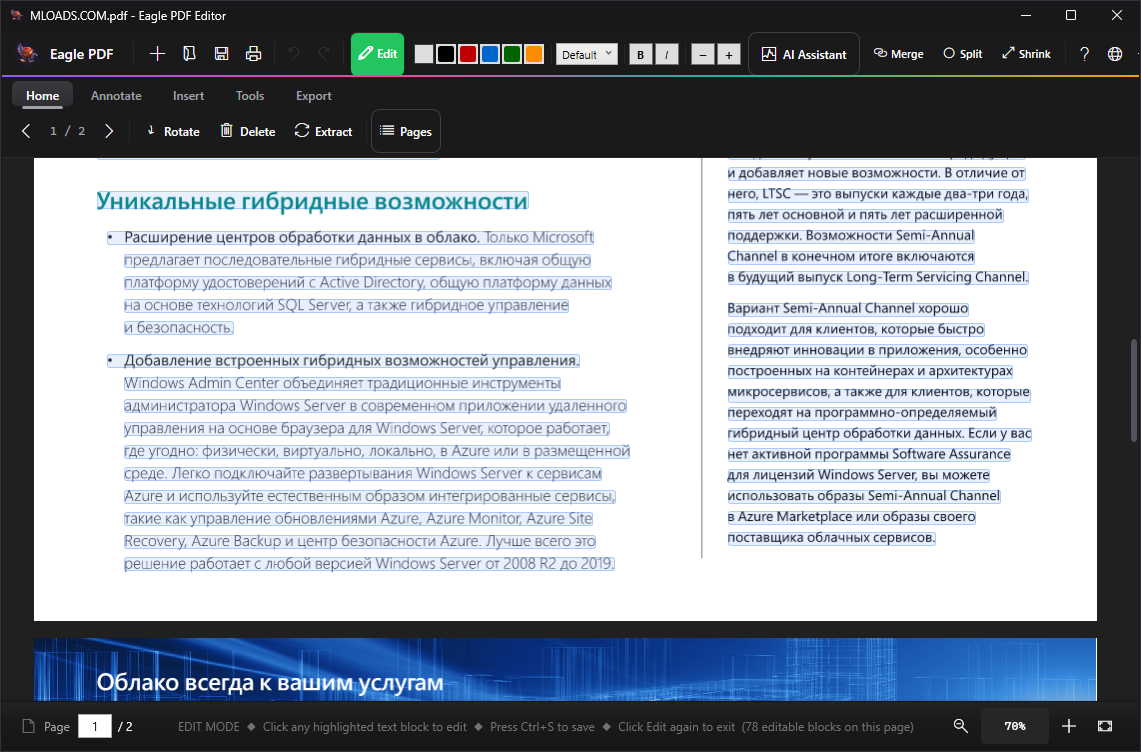Save the document with the floppy disk icon
The width and height of the screenshot is (1141, 752).
pos(221,54)
